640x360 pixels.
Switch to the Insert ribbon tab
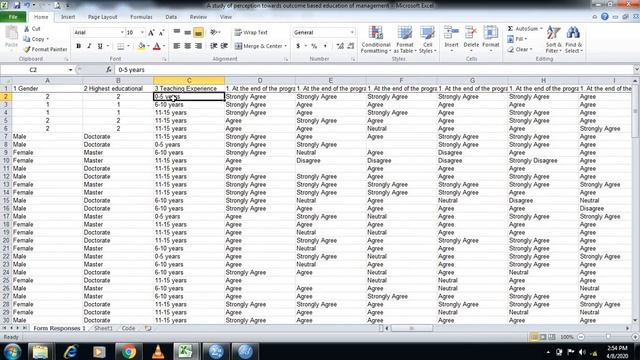point(68,17)
